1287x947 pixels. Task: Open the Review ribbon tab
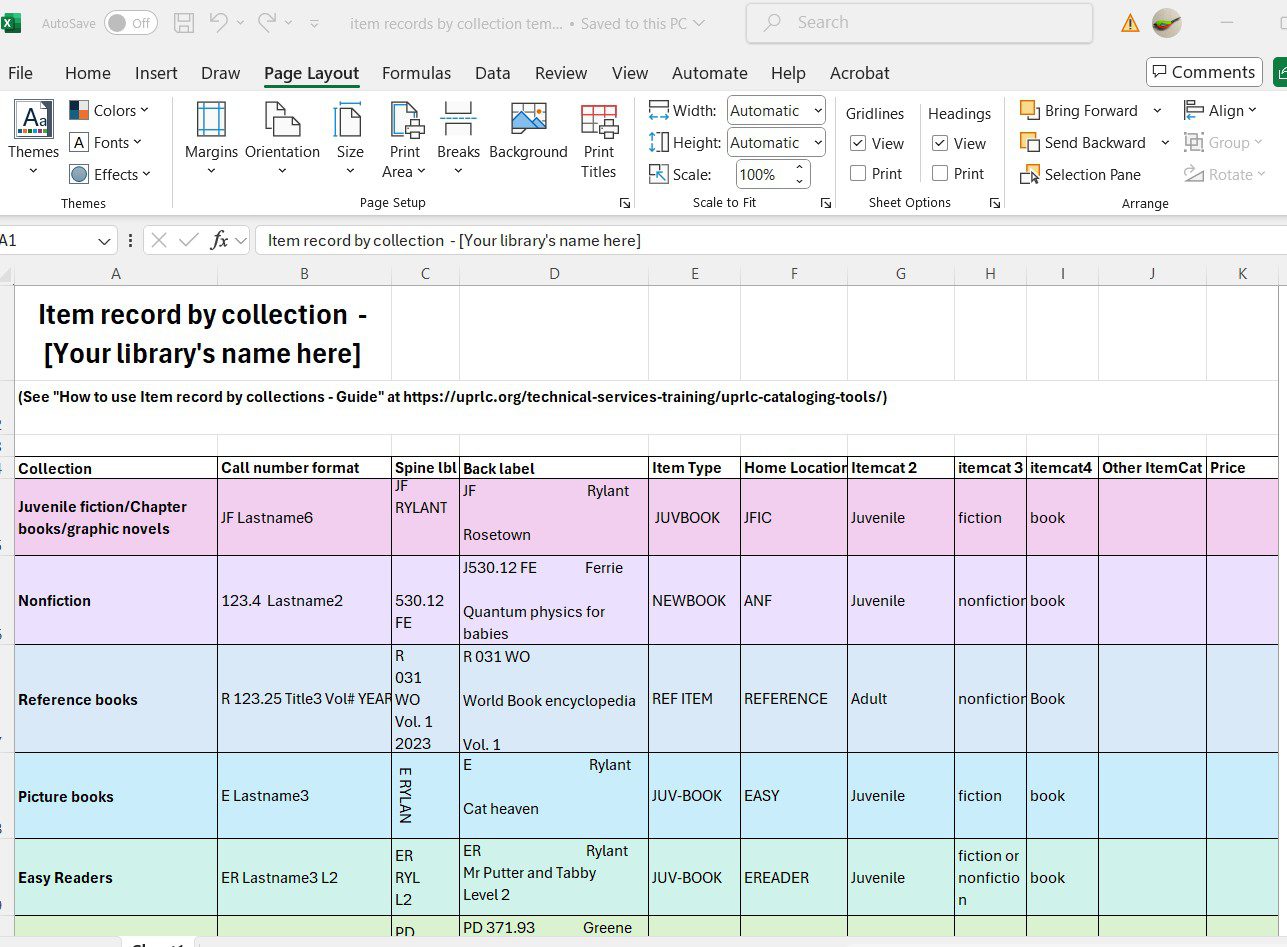(560, 72)
